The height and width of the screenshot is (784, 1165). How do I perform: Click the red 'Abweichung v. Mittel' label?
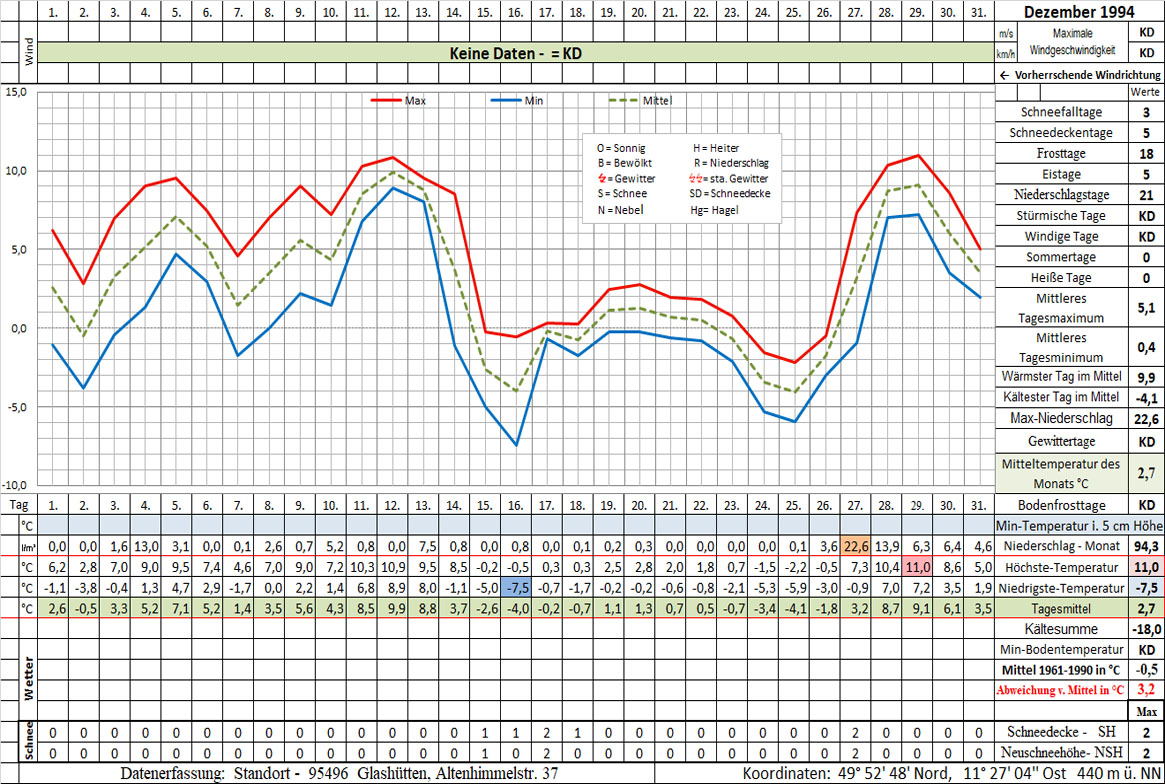1062,690
